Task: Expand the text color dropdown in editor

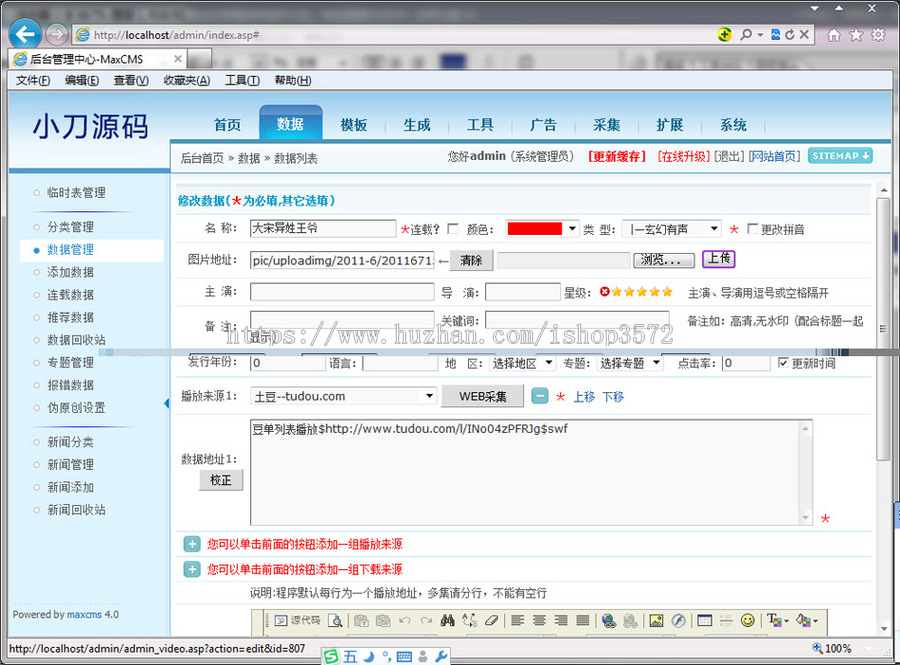Action: click(786, 621)
